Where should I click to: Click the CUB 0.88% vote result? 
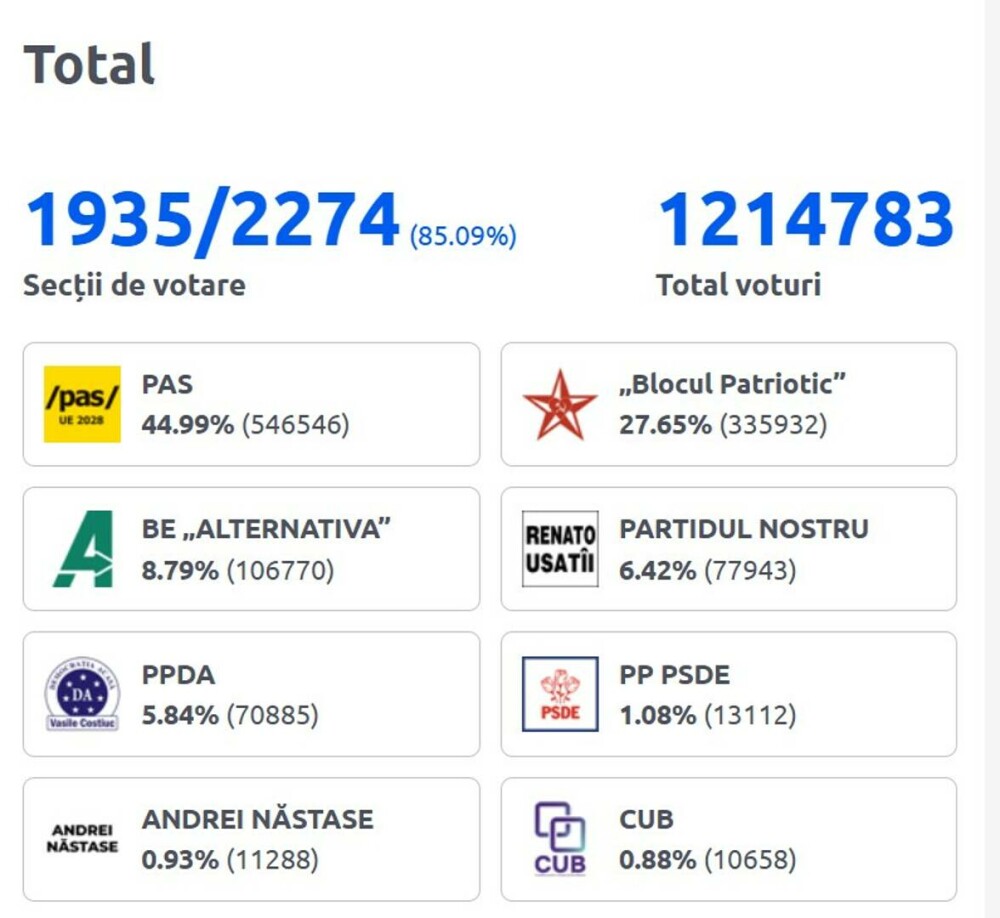point(708,860)
